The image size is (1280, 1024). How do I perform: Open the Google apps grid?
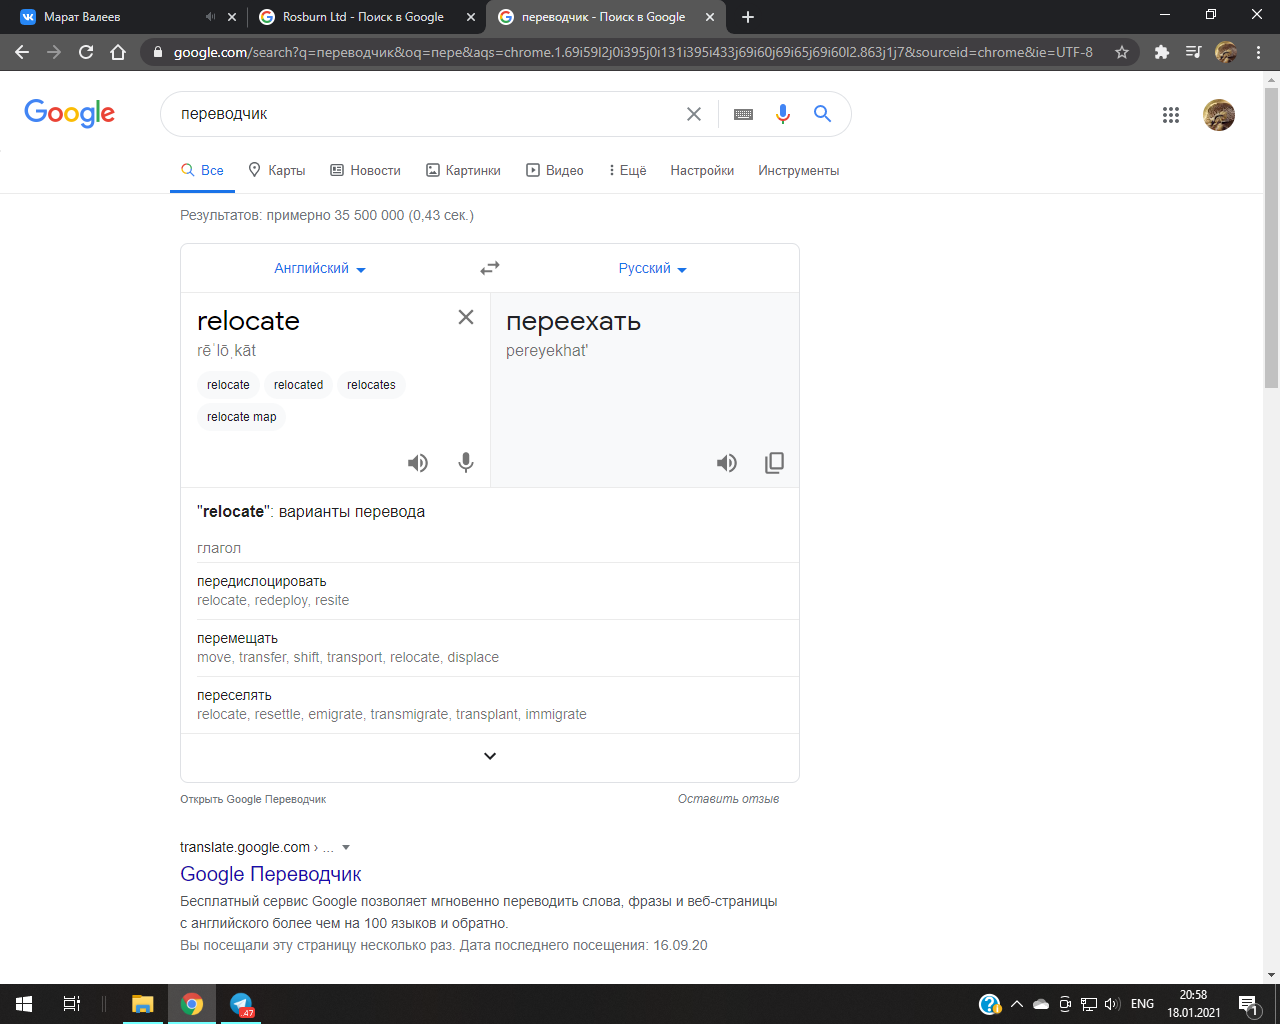click(x=1171, y=115)
